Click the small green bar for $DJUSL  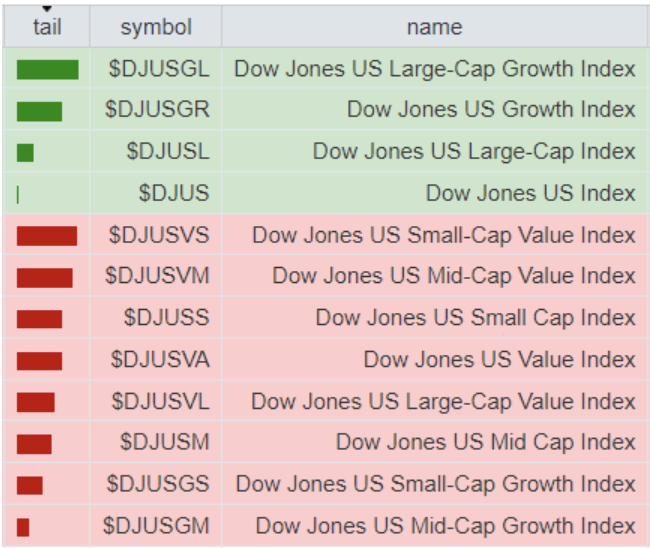coord(25,152)
